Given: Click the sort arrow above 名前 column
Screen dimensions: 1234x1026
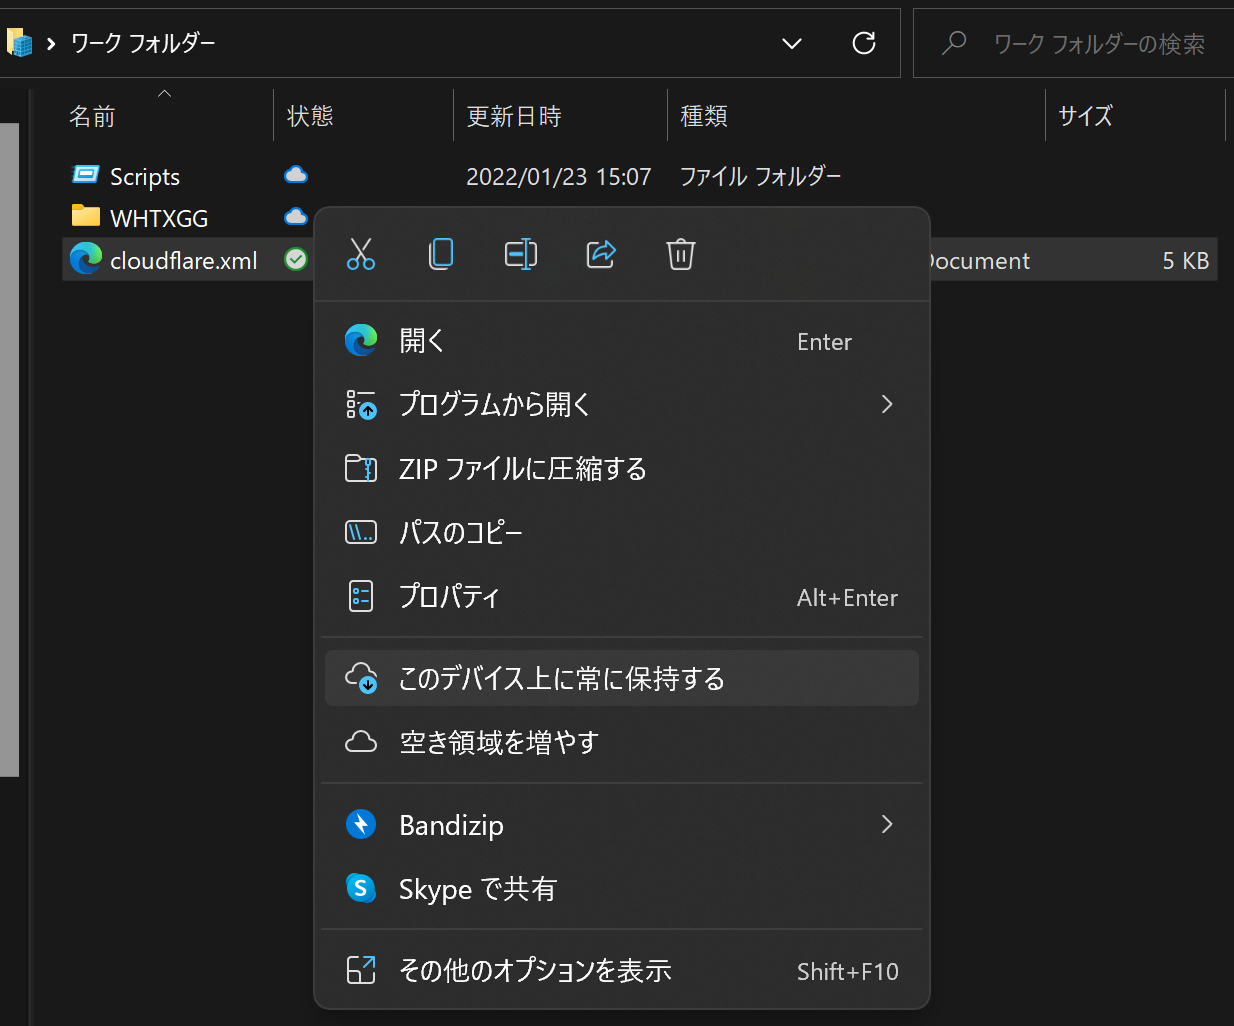Looking at the screenshot, I should point(165,93).
